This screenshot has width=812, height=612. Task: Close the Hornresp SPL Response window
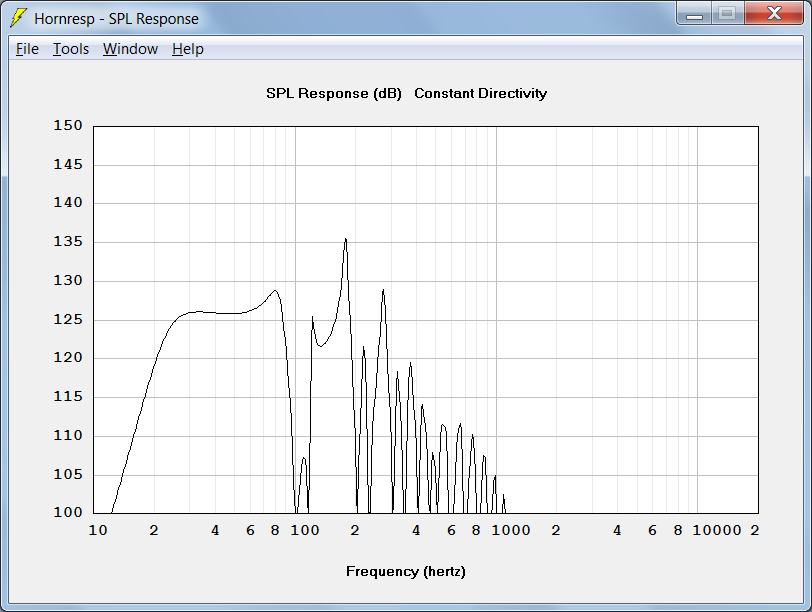click(774, 14)
